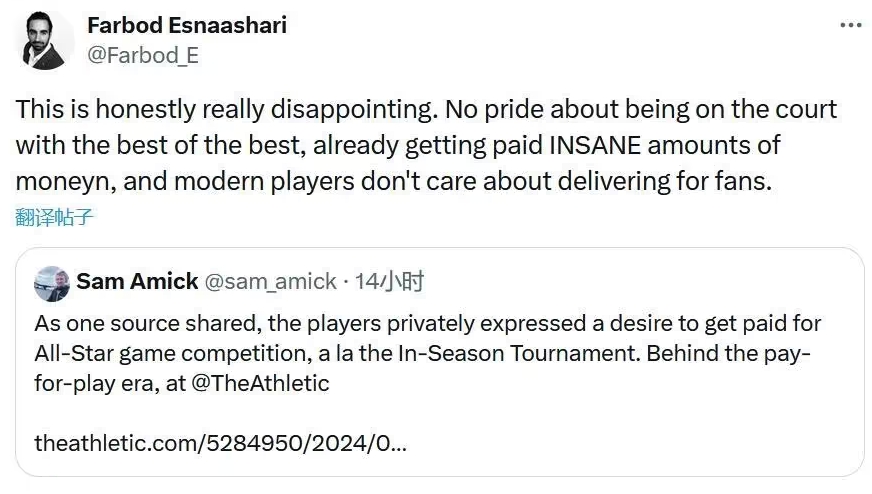Click "Behind the pay-" text in quote
Screen dimensions: 872x494
point(729,354)
